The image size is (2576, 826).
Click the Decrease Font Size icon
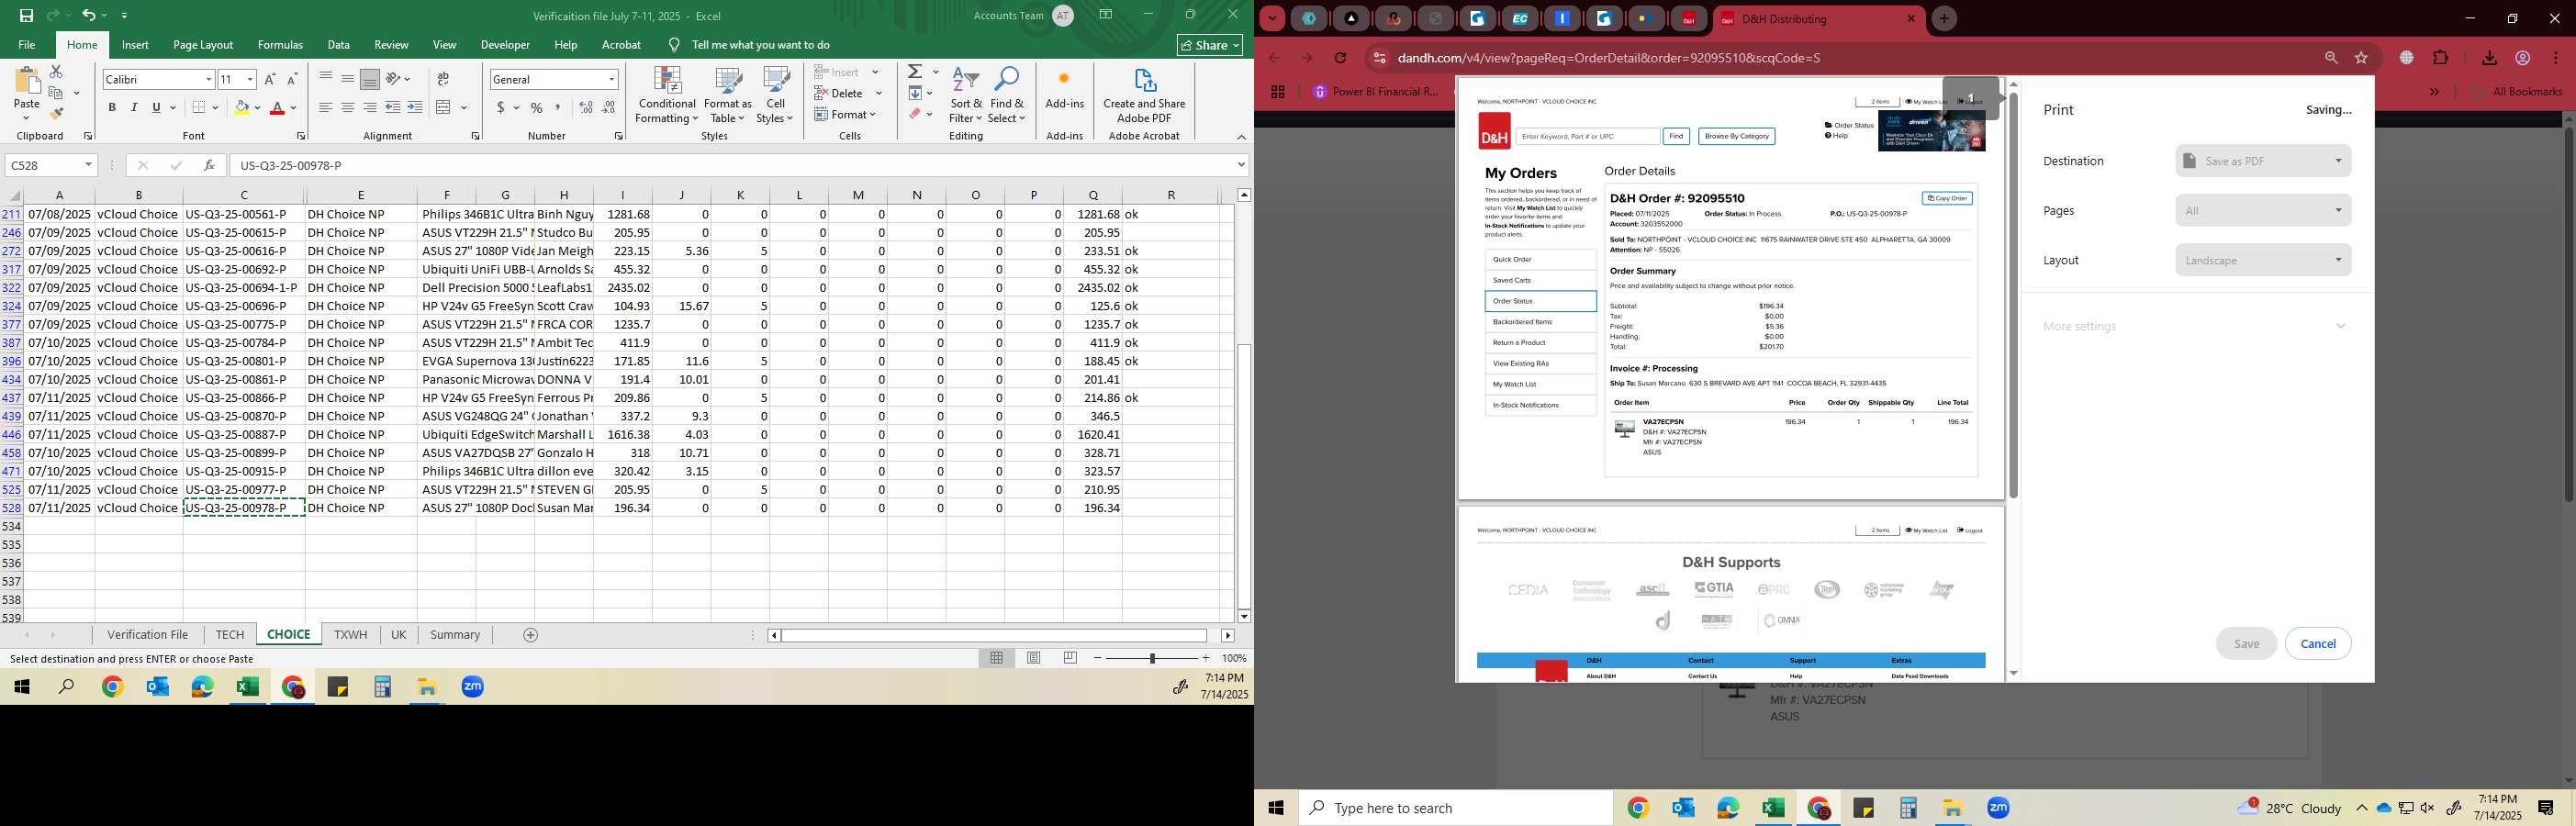[x=292, y=79]
